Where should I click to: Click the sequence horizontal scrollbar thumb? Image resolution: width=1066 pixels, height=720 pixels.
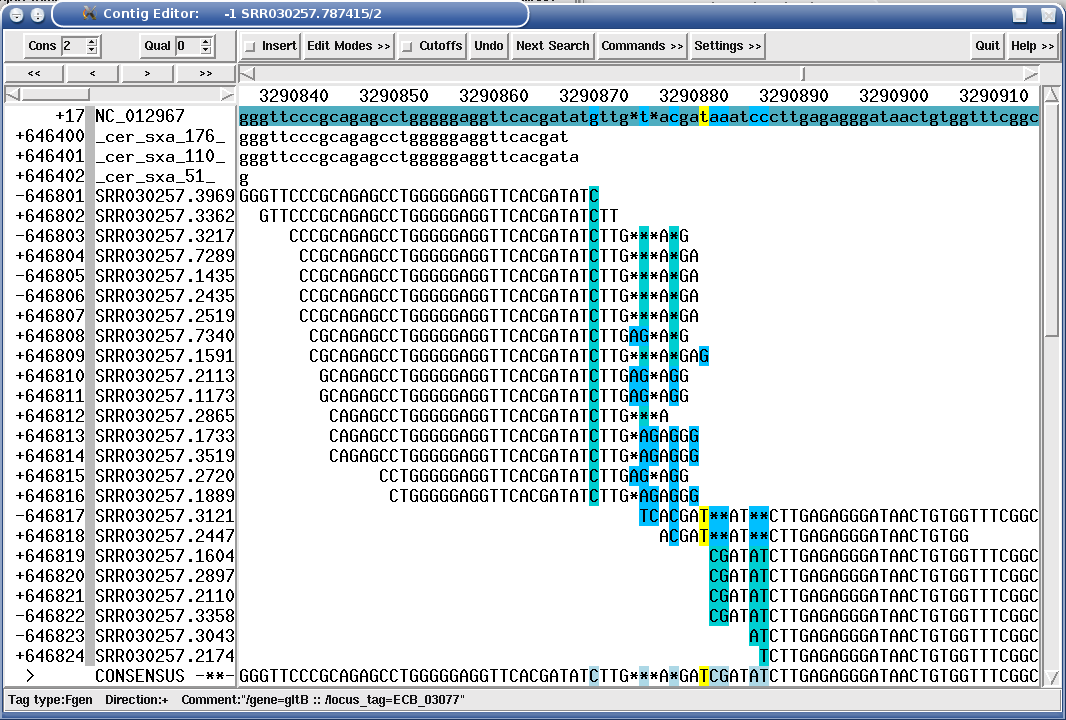[x=804, y=73]
